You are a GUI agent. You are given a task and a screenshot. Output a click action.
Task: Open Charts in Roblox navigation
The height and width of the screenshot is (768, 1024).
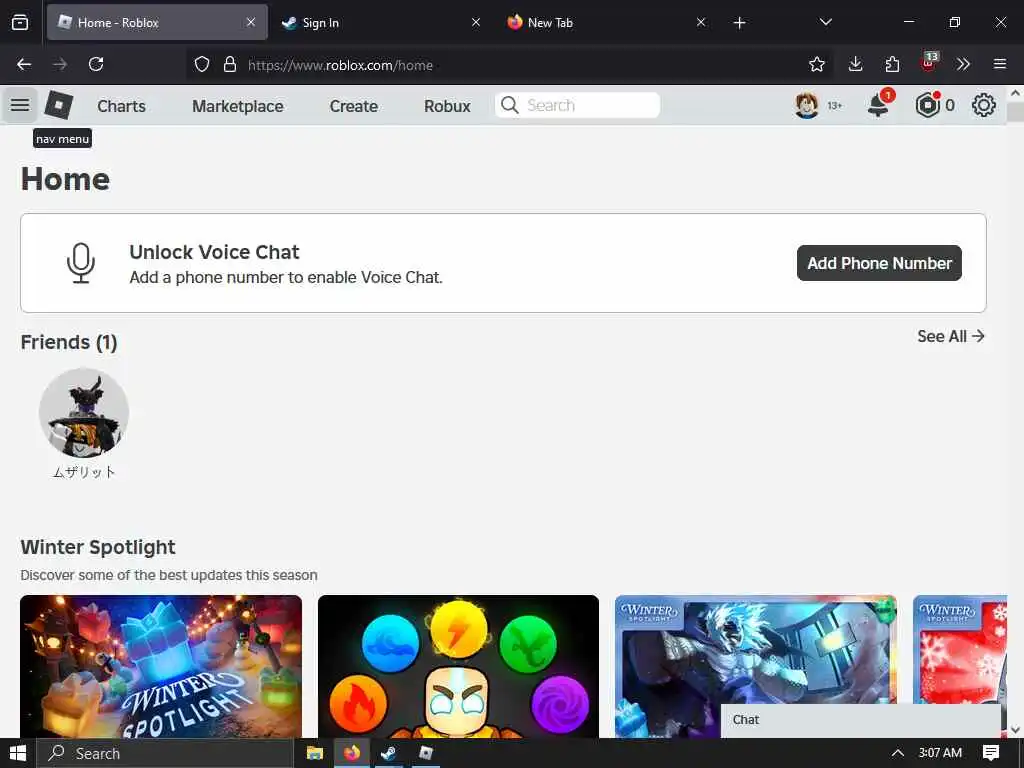121,106
